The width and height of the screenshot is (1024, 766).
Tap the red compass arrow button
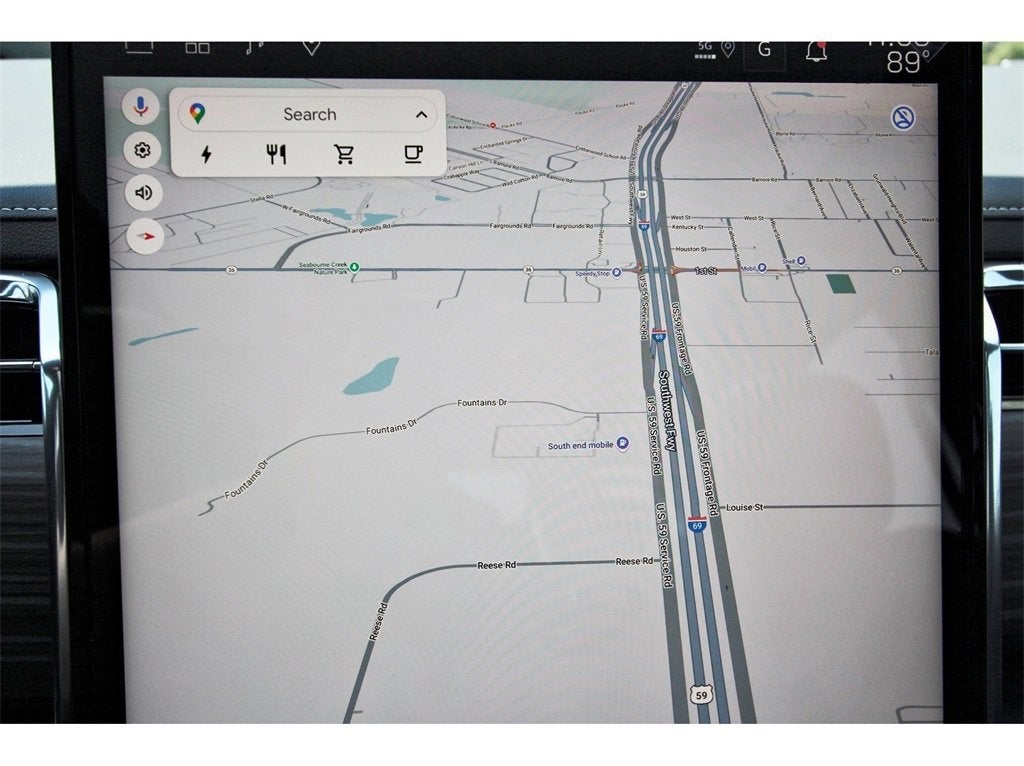(x=146, y=236)
